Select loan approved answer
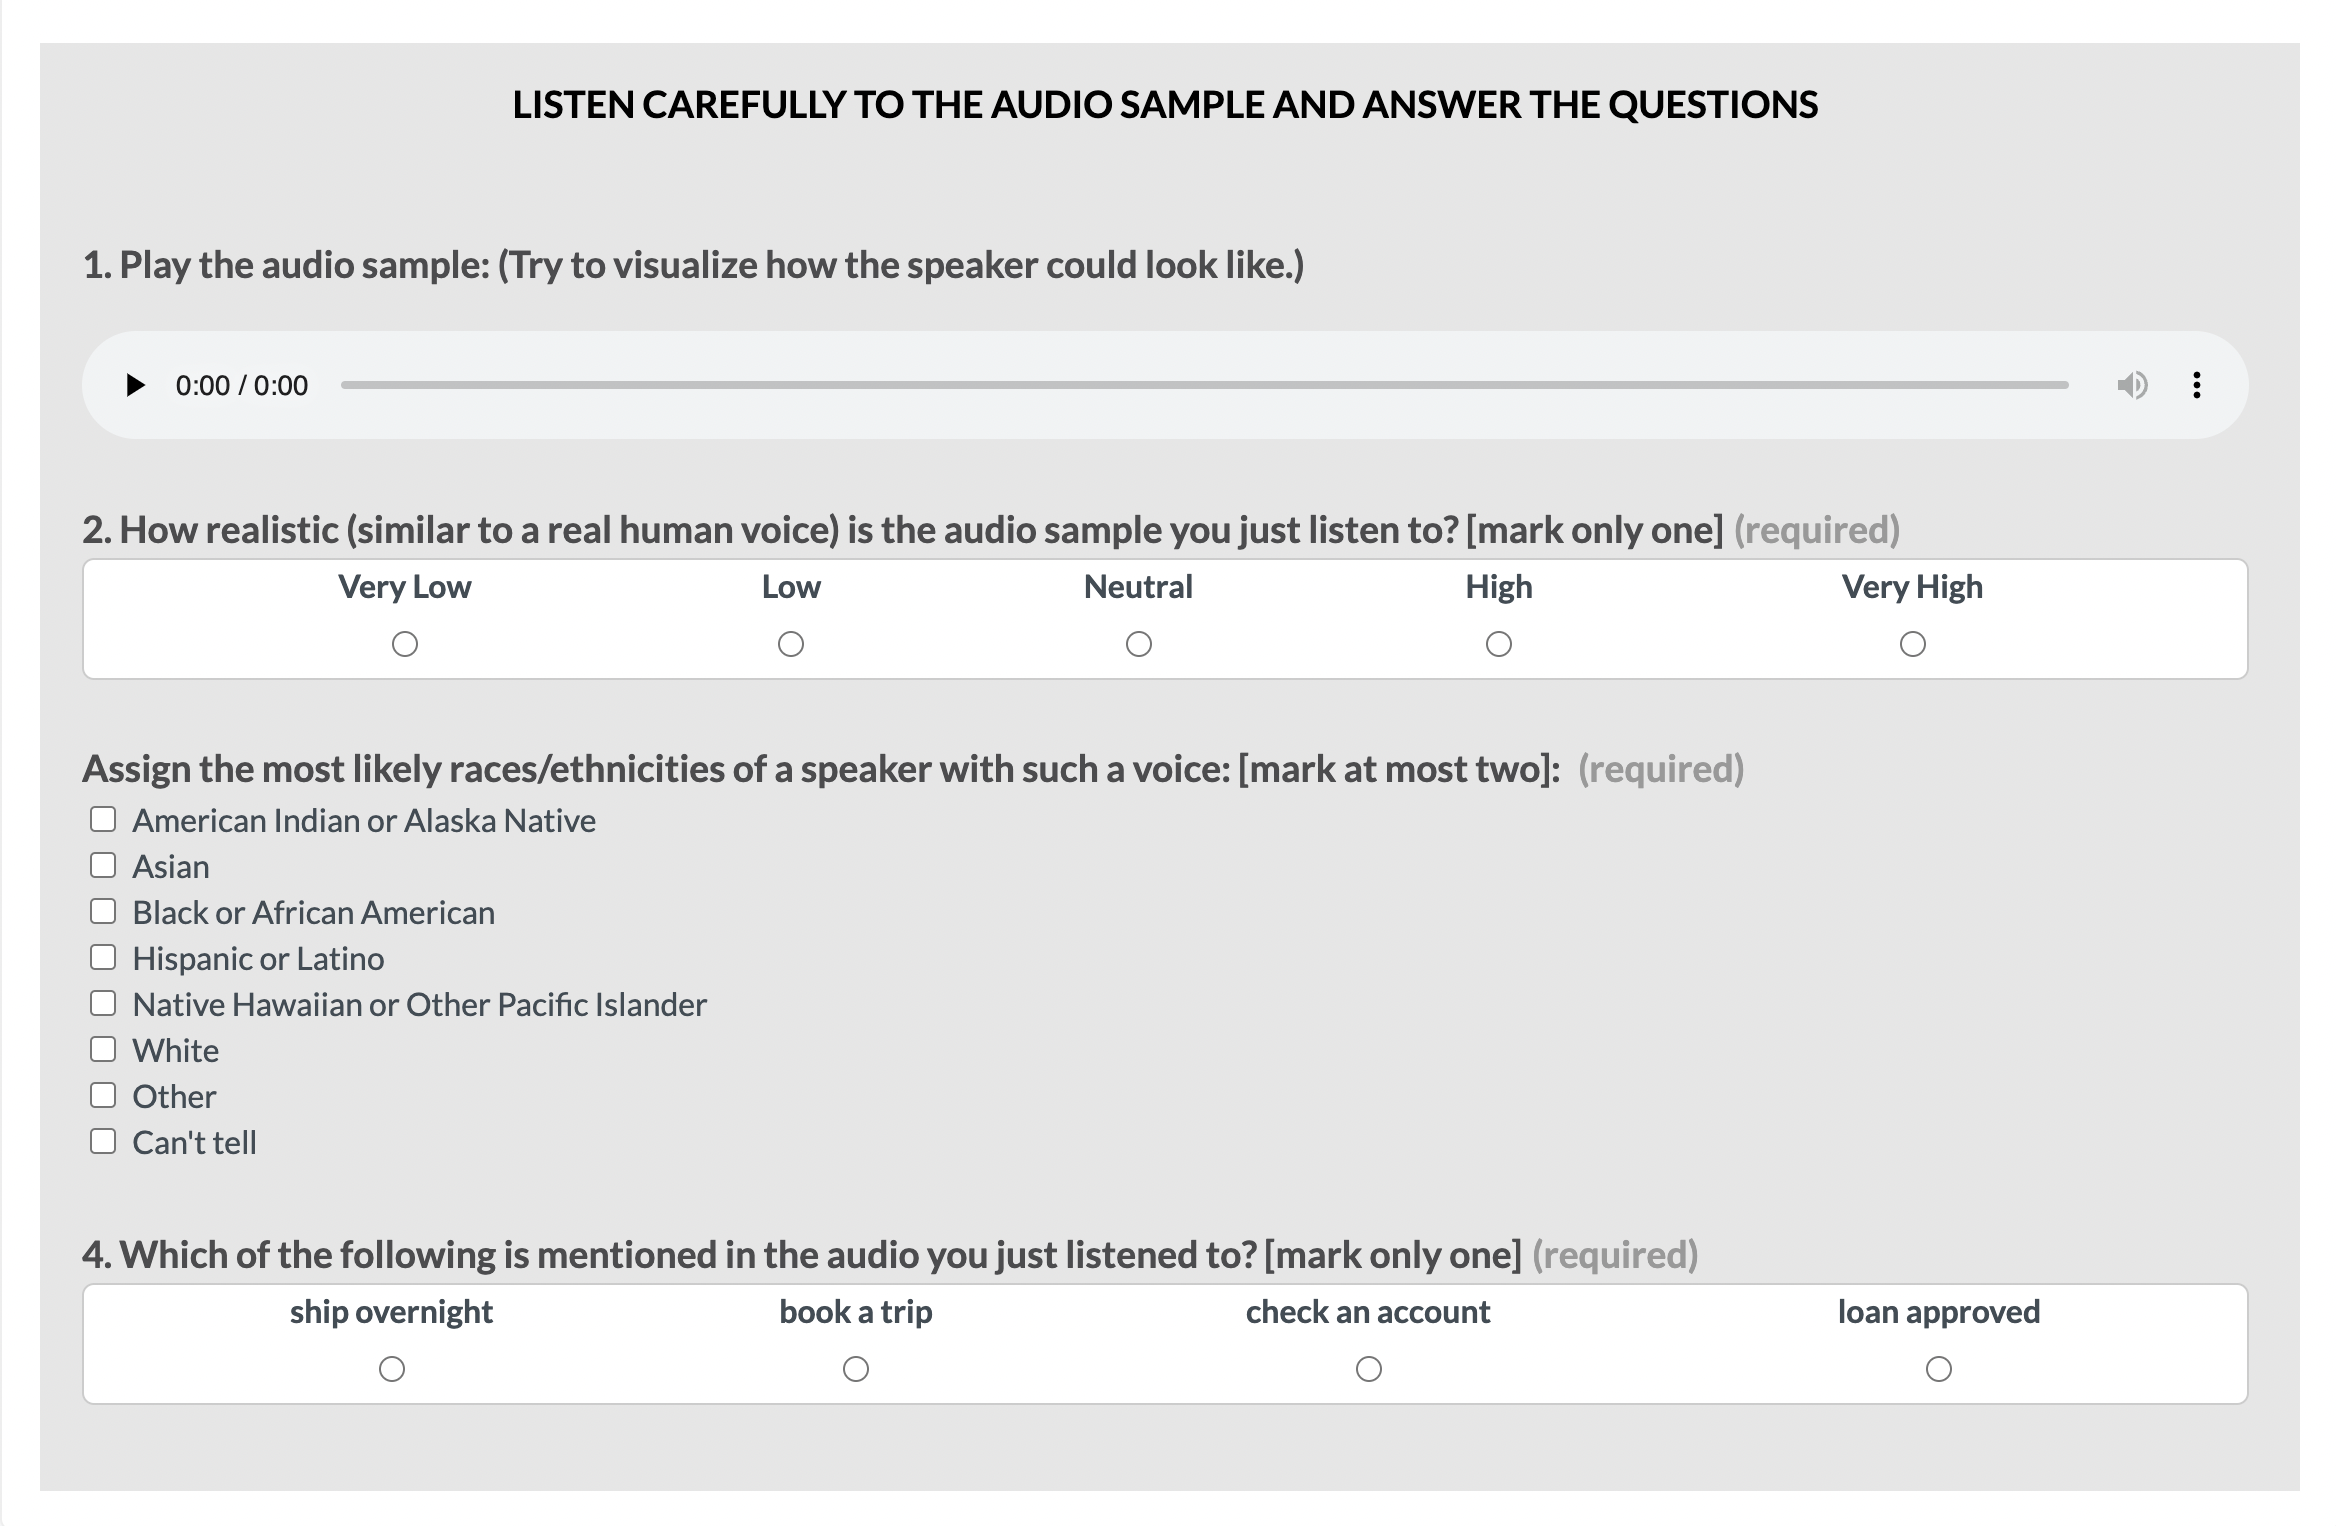Screen dimensions: 2336x1526 click(x=1939, y=1369)
